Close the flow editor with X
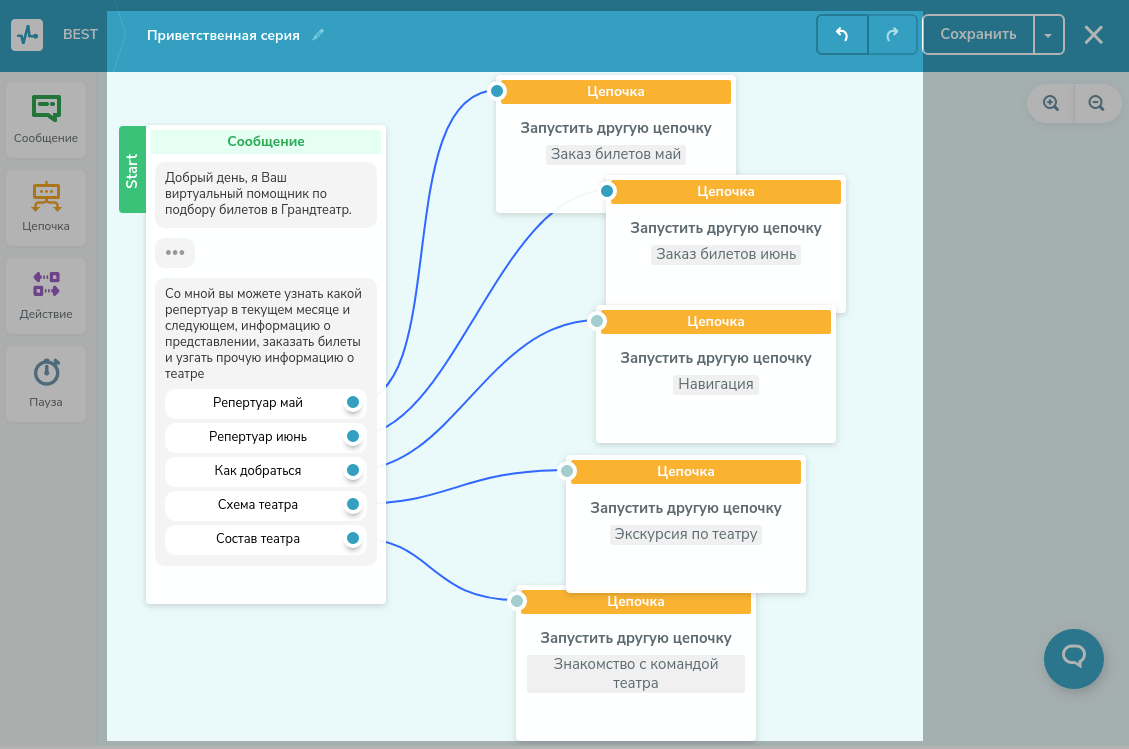 tap(1094, 35)
